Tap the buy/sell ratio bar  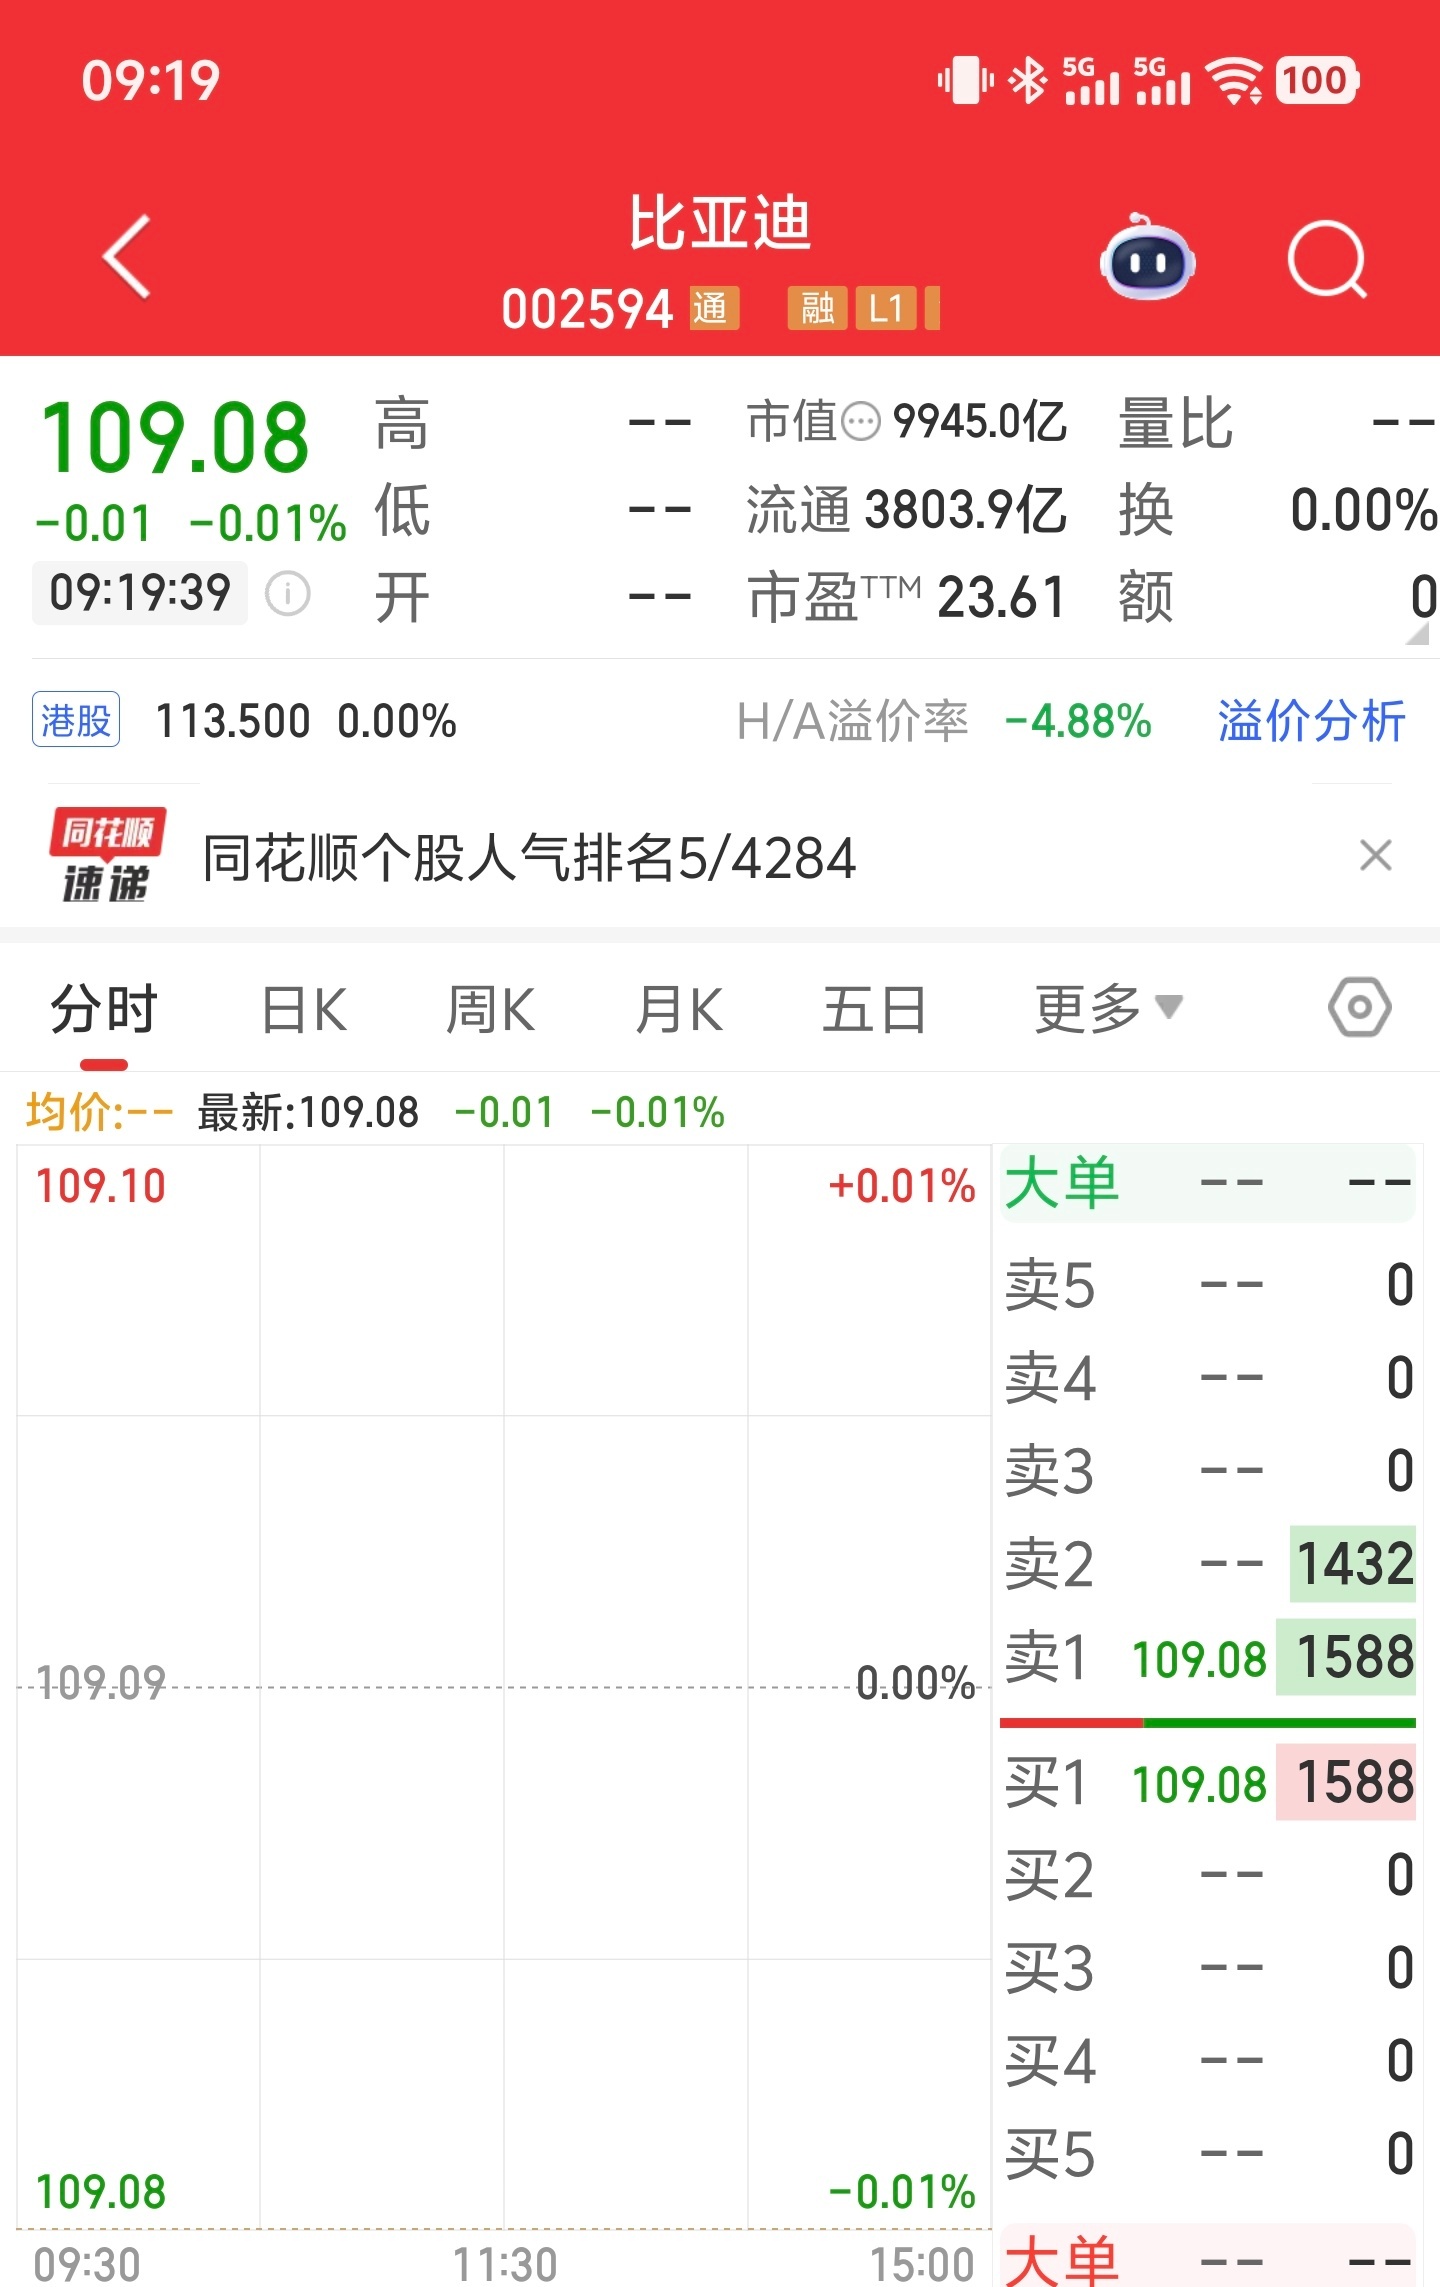pos(1208,1723)
